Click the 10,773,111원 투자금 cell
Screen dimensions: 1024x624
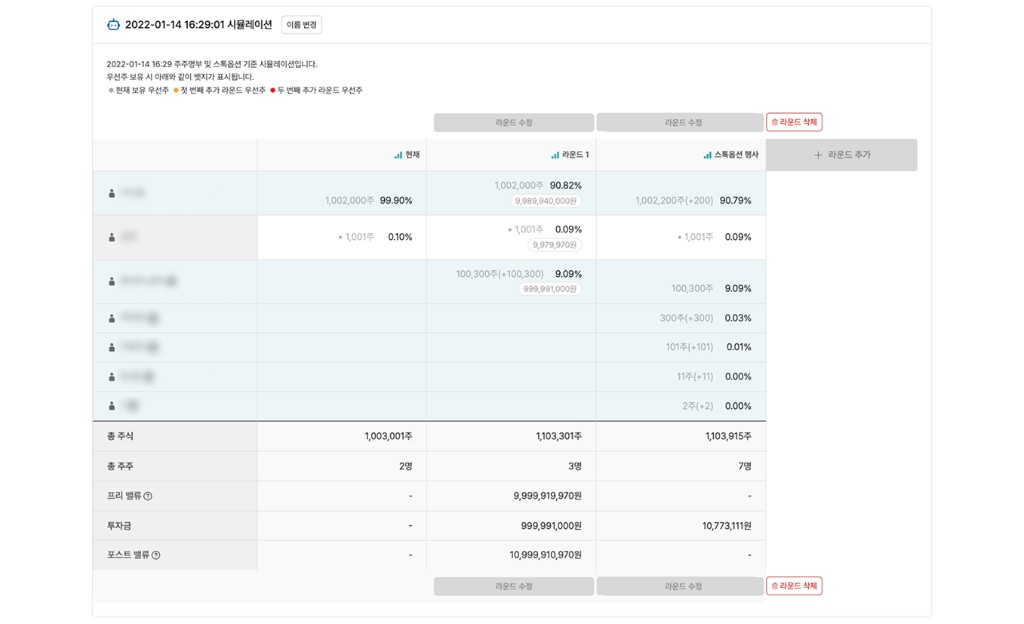(725, 525)
